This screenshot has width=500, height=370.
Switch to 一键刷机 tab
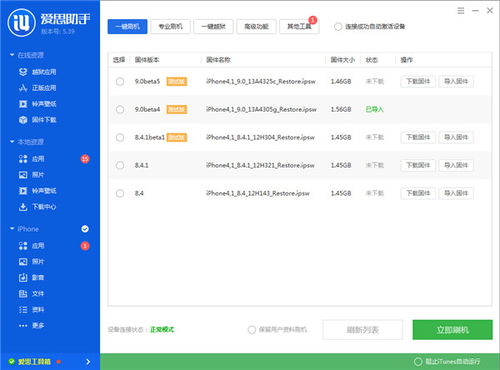127,26
